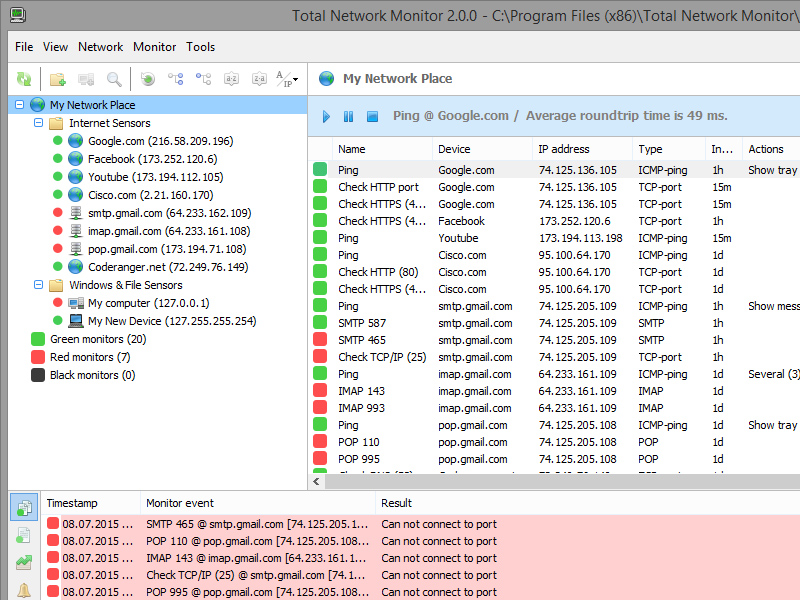Open the Monitor menu
The height and width of the screenshot is (600, 800).
(155, 46)
